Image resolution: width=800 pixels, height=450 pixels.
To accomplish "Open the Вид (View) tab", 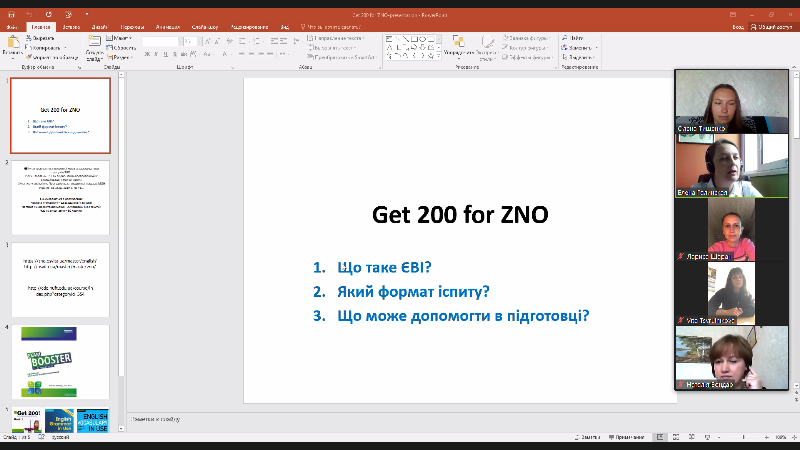I will tap(285, 27).
